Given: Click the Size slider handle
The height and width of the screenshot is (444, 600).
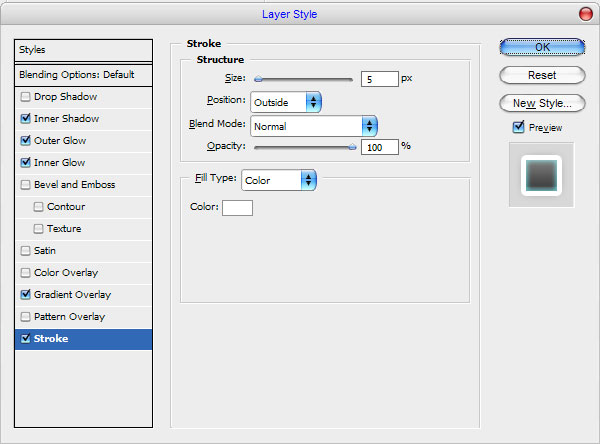Looking at the screenshot, I should pyautogui.click(x=258, y=79).
